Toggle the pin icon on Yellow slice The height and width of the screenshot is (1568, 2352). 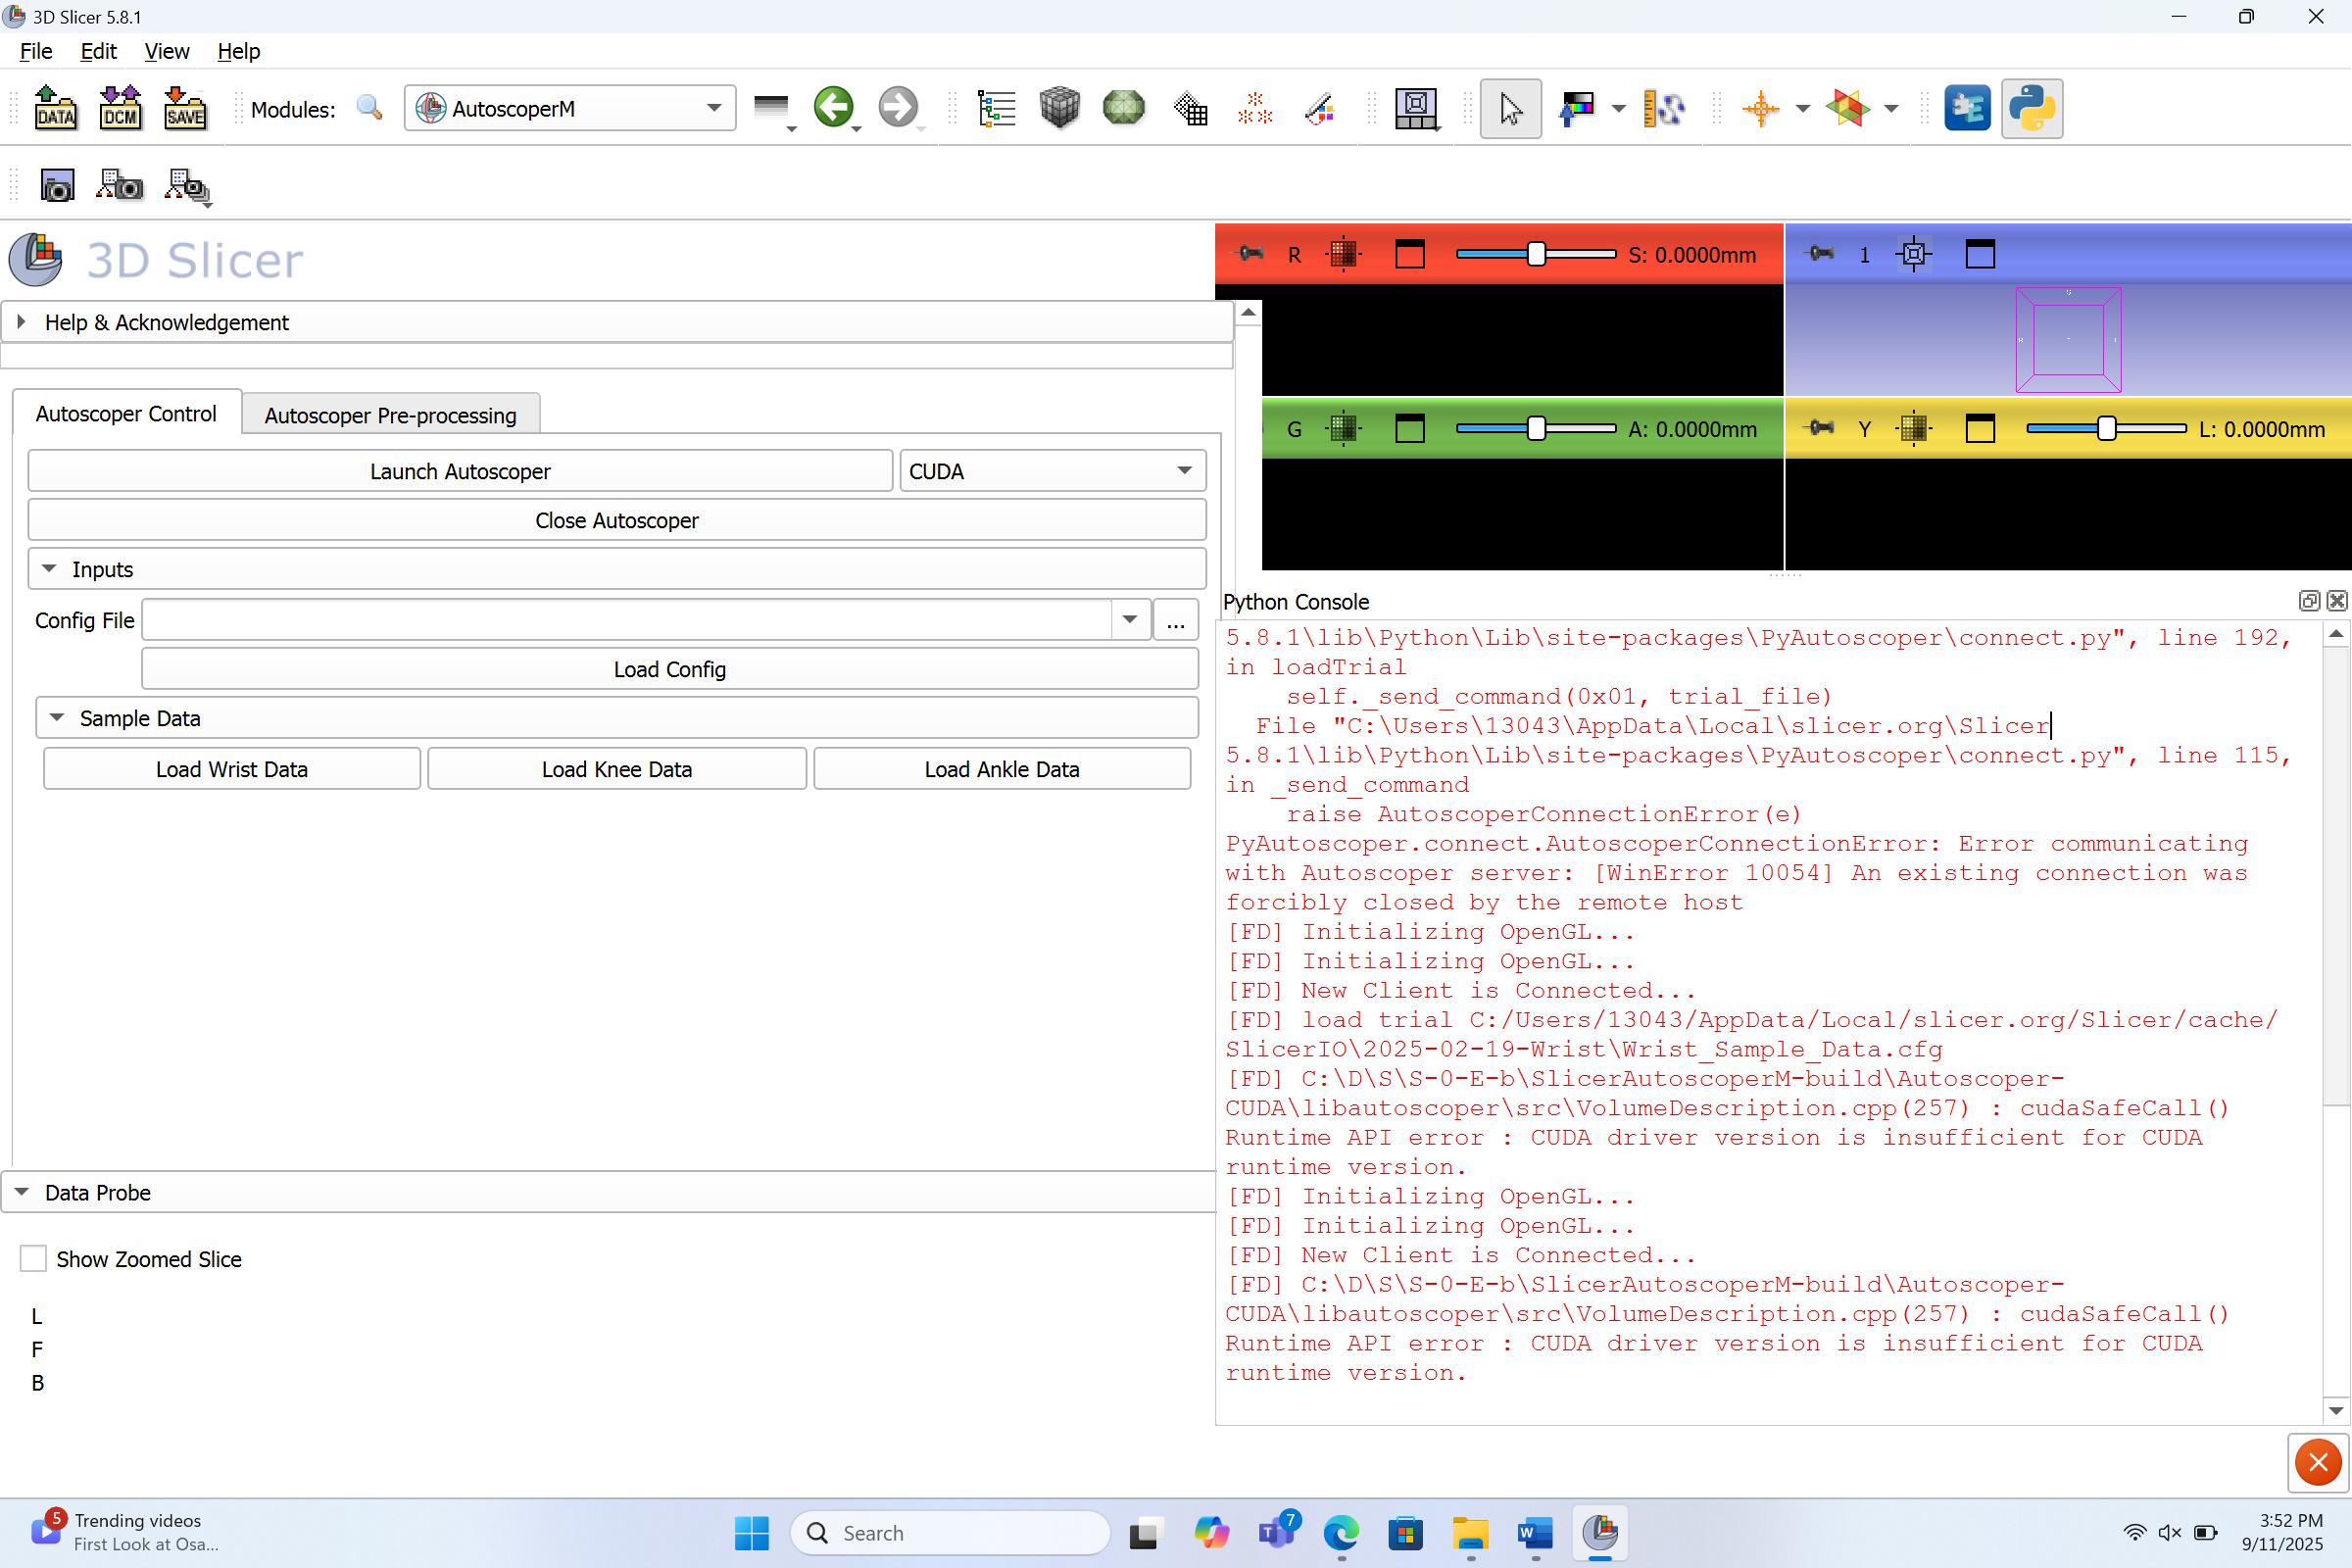coord(1820,428)
